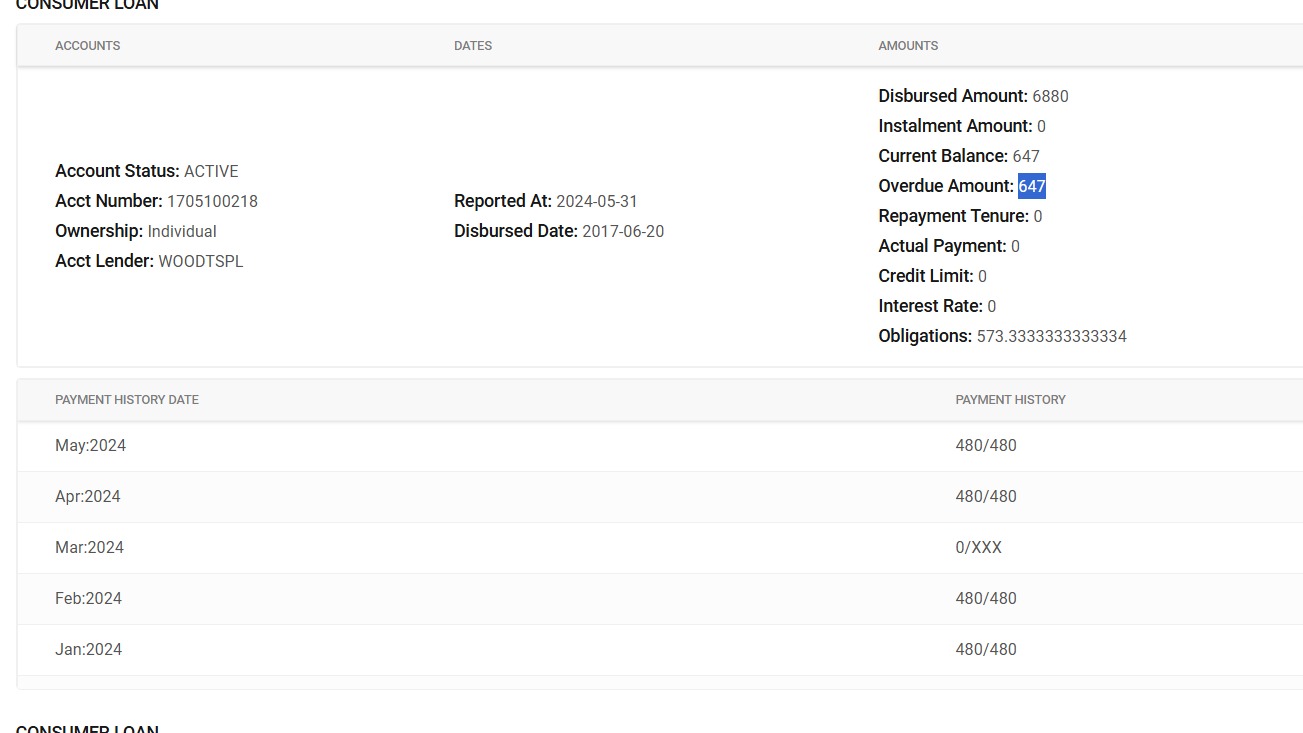Click the AMOUNTS column header

(908, 46)
